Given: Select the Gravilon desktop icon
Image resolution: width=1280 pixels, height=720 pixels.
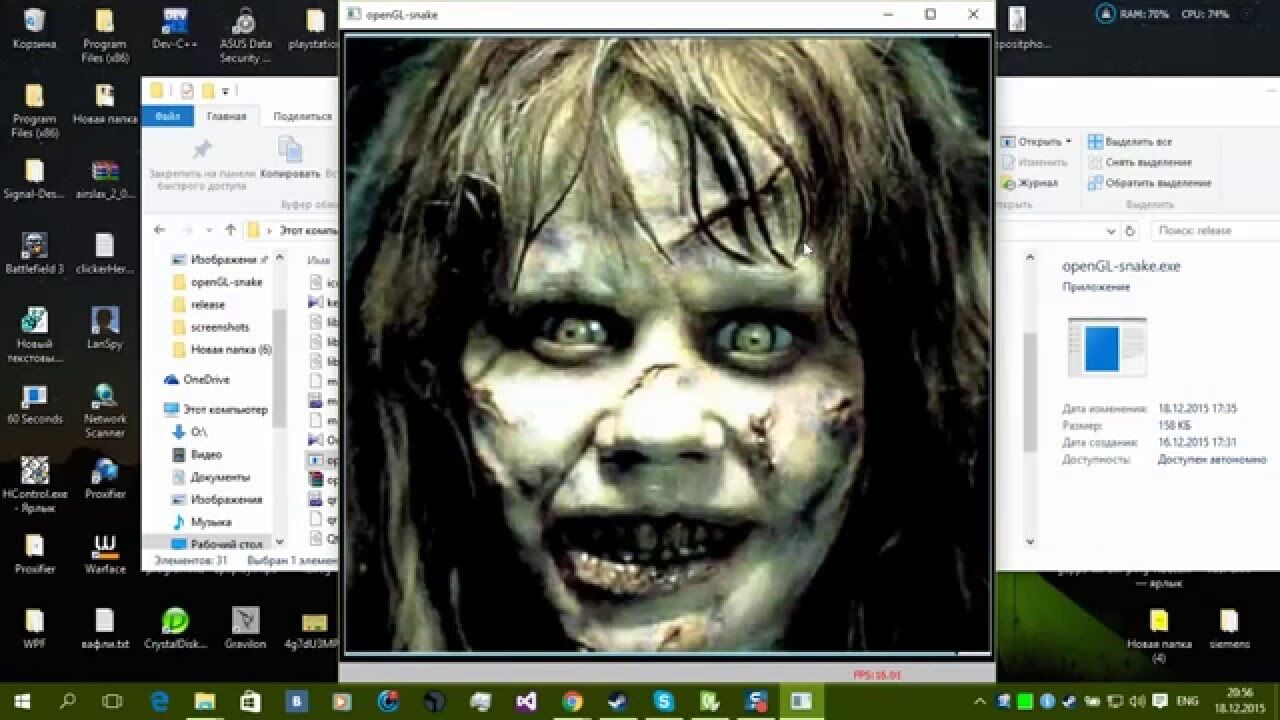Looking at the screenshot, I should 245,628.
